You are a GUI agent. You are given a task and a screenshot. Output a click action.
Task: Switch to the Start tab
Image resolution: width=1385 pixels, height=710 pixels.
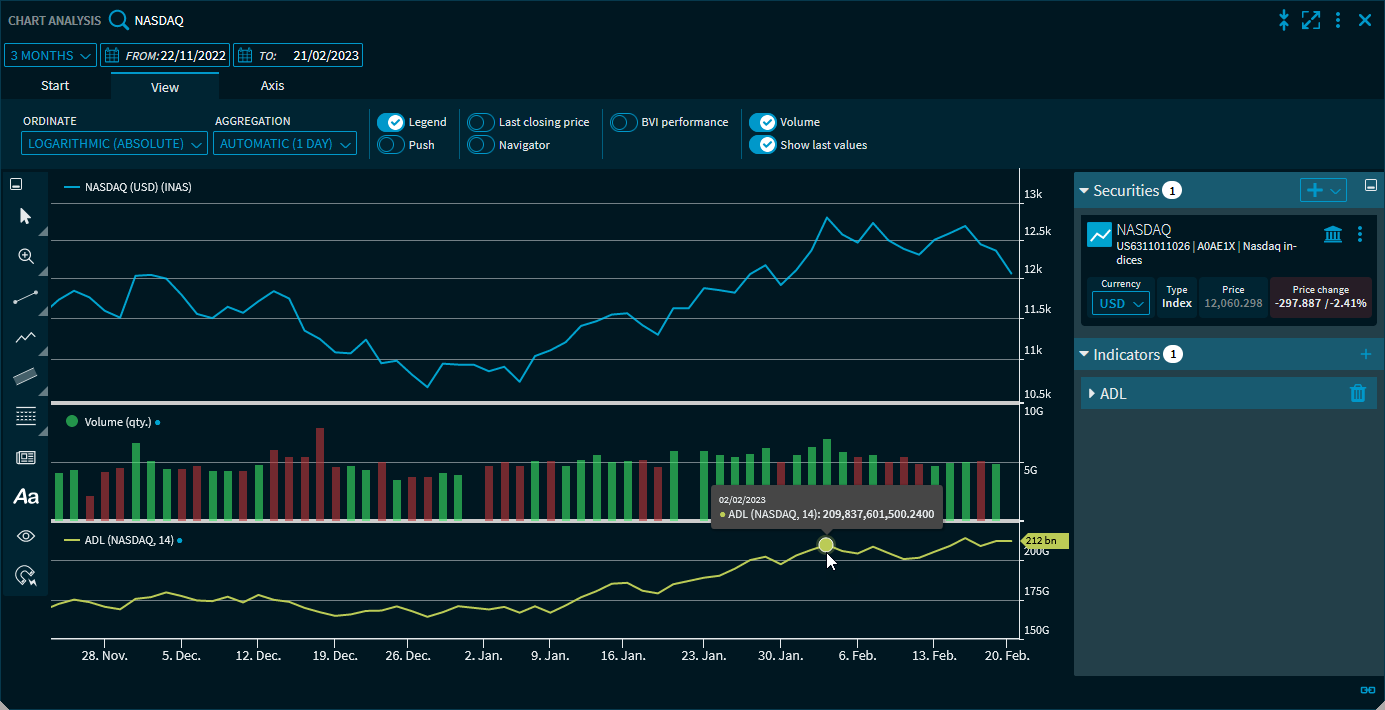coord(55,86)
